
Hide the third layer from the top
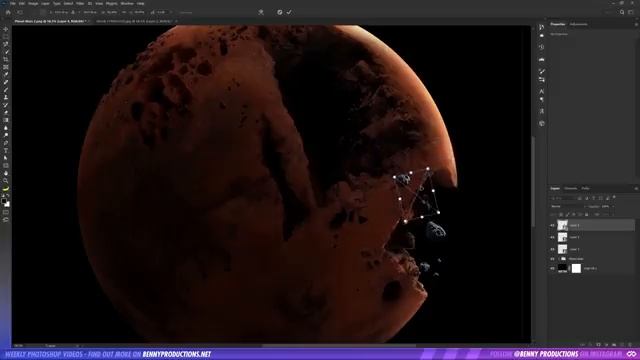click(x=552, y=249)
